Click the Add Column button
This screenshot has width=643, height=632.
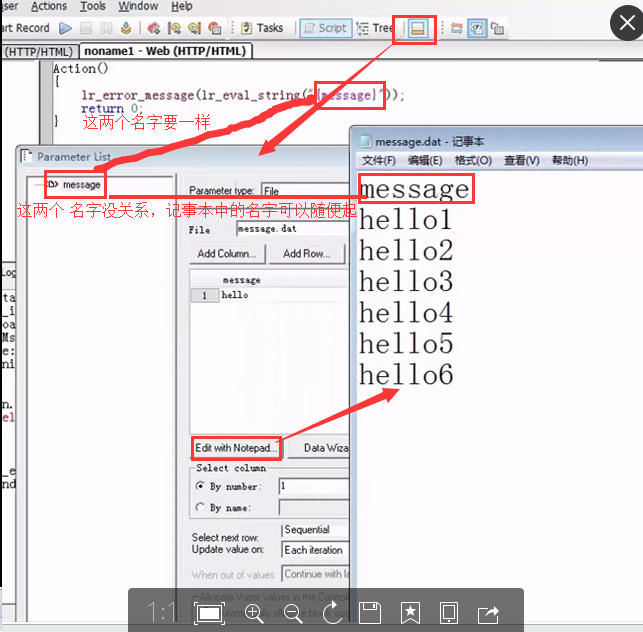[x=227, y=254]
